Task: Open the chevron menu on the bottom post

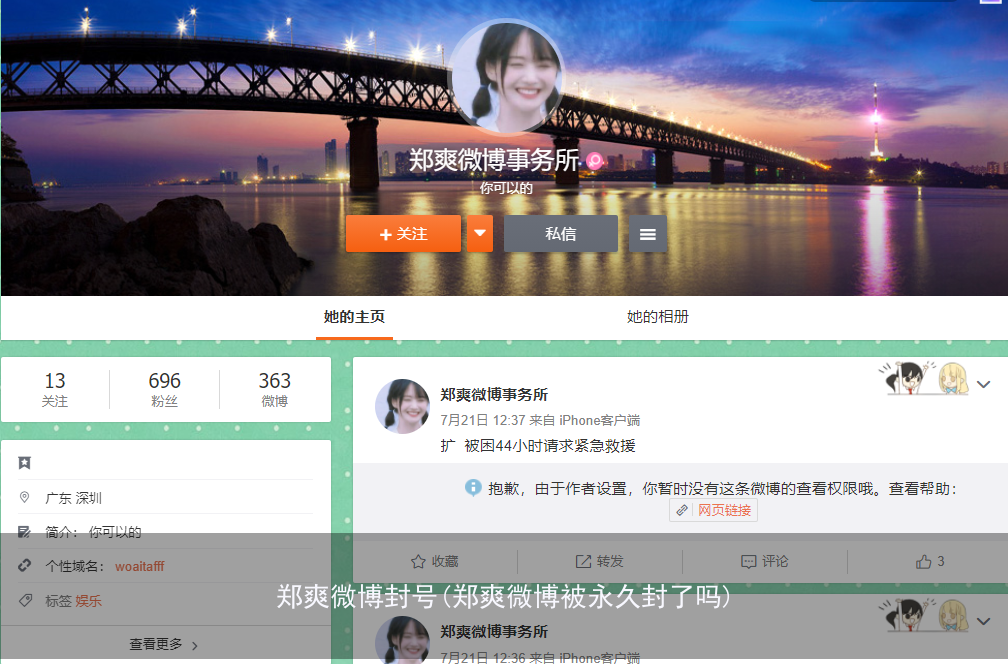Action: click(x=984, y=620)
